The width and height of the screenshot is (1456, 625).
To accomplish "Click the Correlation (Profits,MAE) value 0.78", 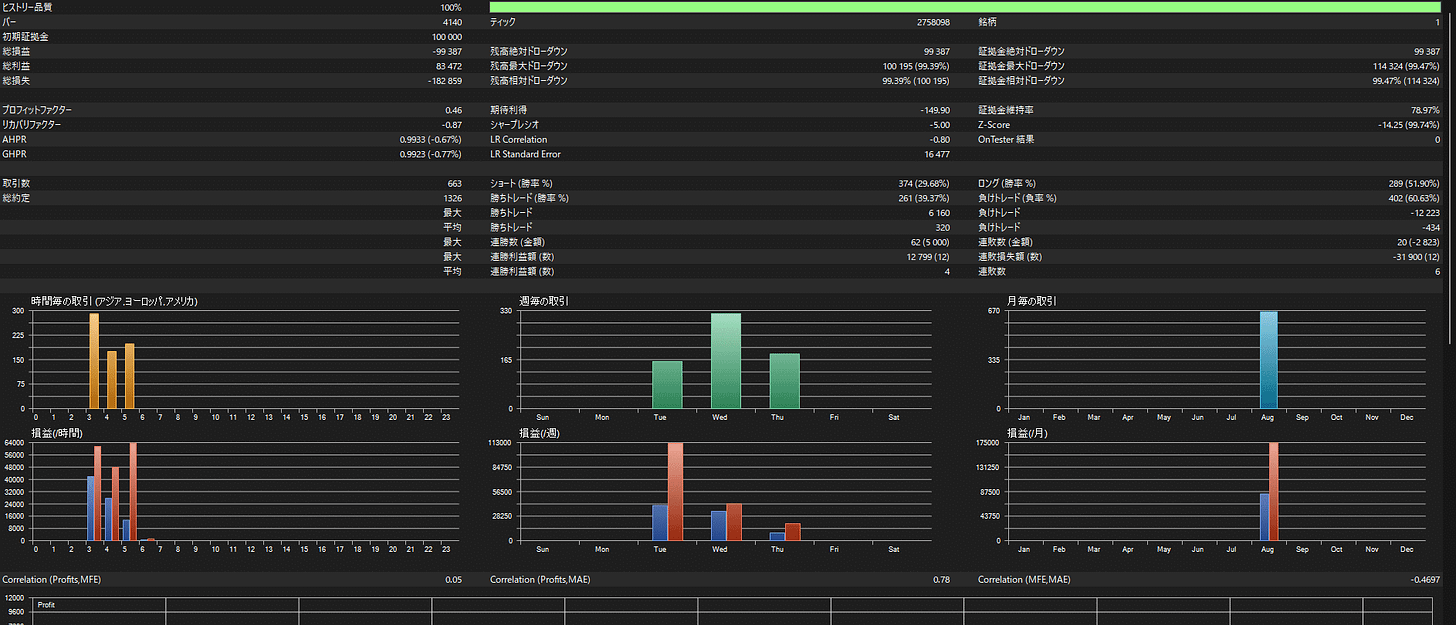I will 942,579.
